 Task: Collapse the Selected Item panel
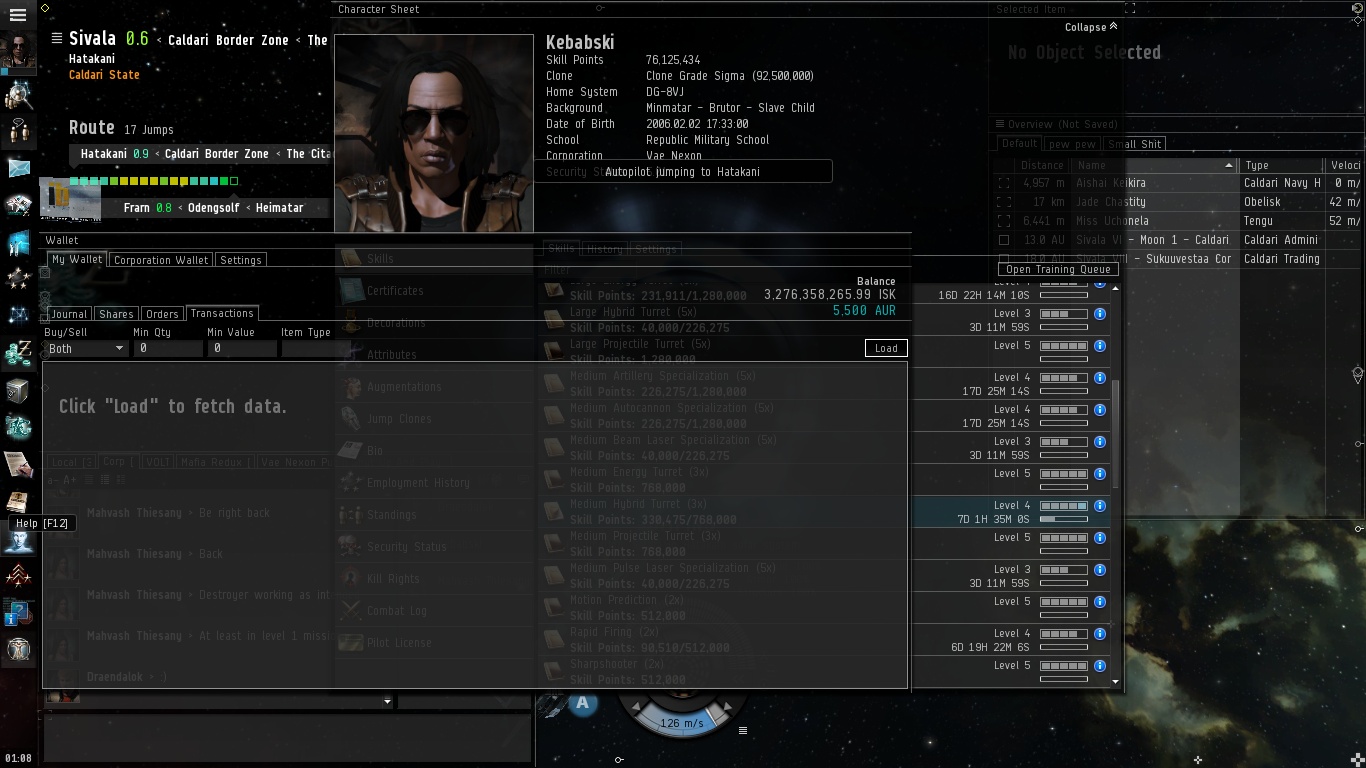[x=1091, y=27]
